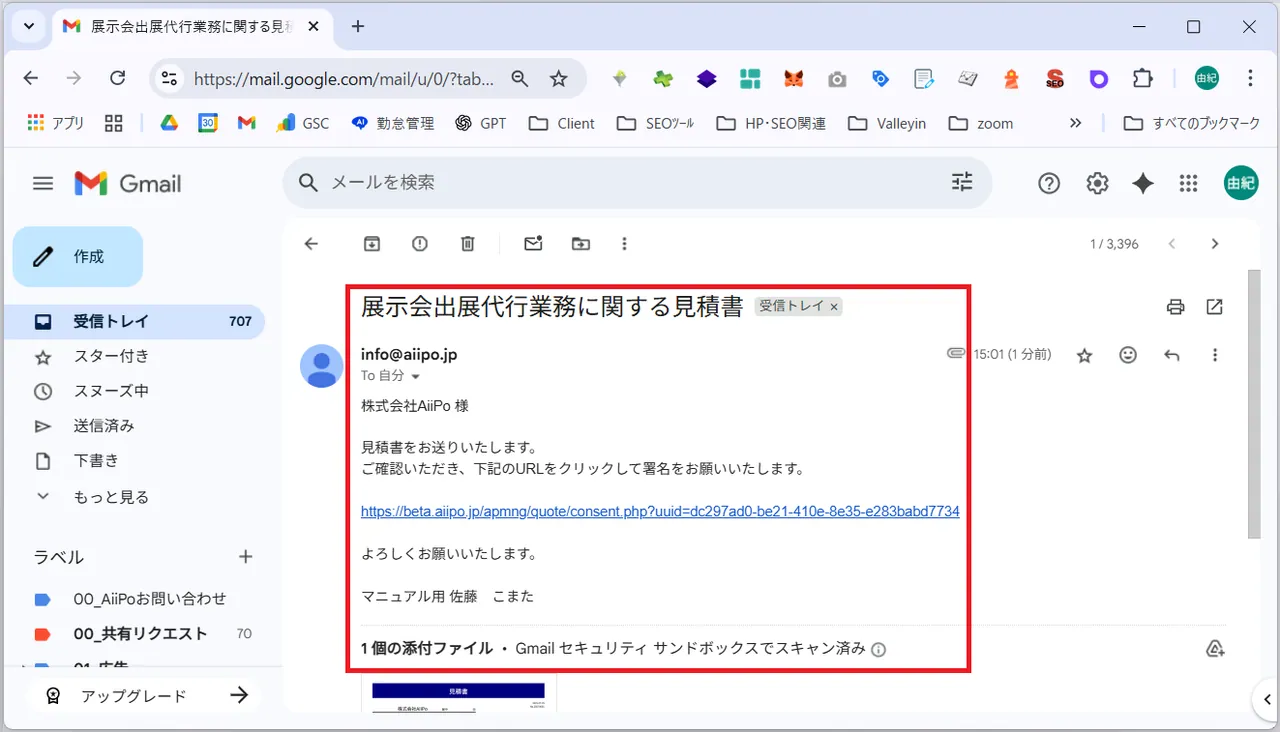Go to the next email arrow
This screenshot has width=1280, height=732.
click(x=1215, y=244)
